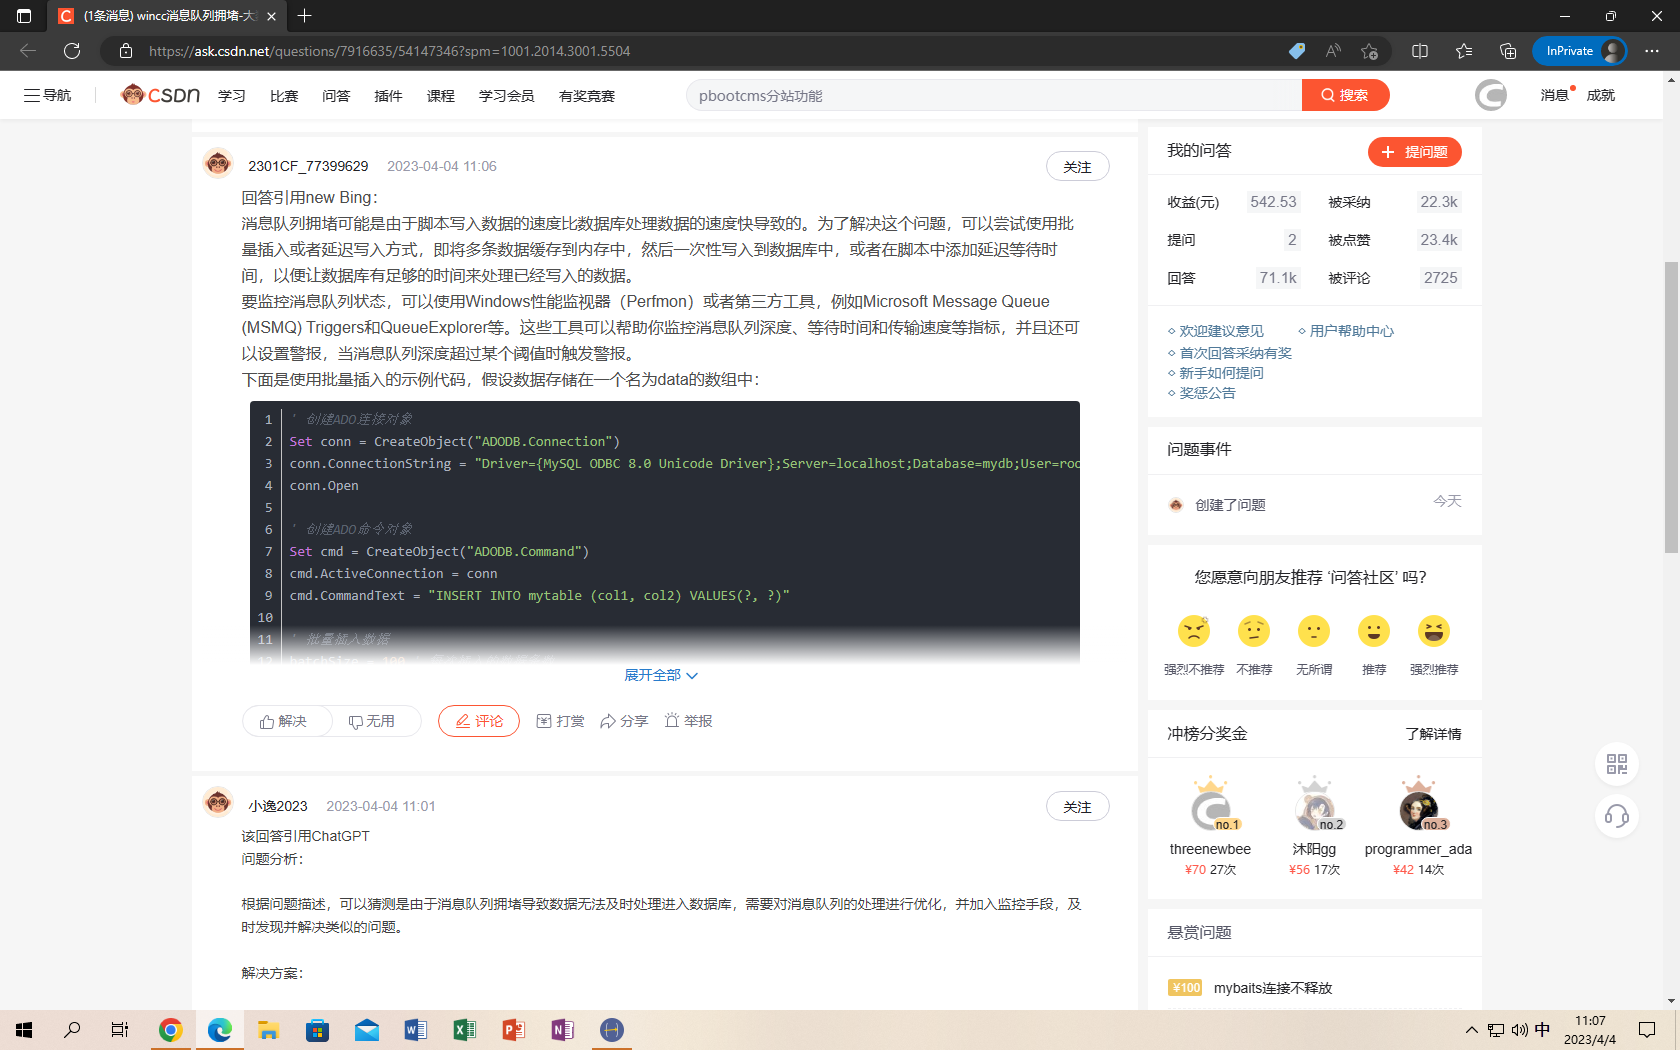Open the 插件 nav item
Screen dimensions: 1680x1050
tap(388, 96)
